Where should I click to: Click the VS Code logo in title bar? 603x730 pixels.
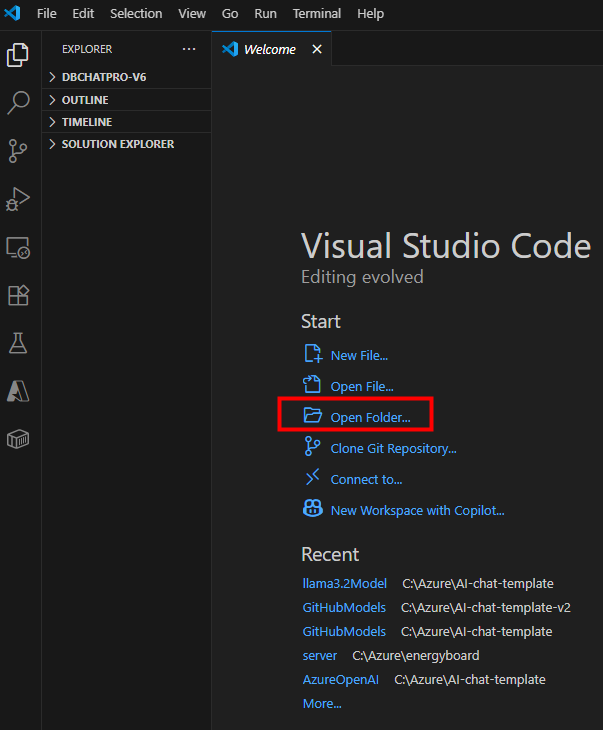coord(13,13)
